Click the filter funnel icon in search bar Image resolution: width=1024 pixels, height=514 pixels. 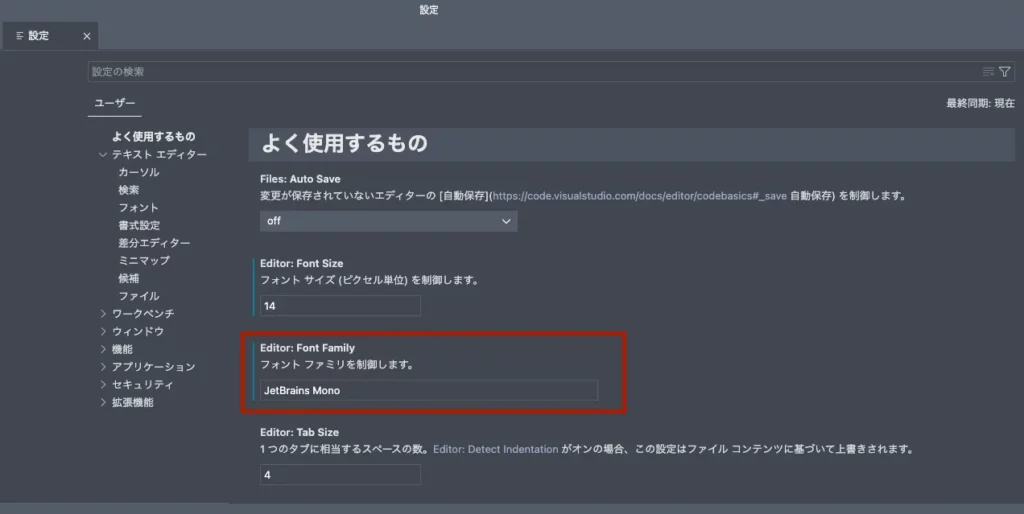(x=1005, y=72)
